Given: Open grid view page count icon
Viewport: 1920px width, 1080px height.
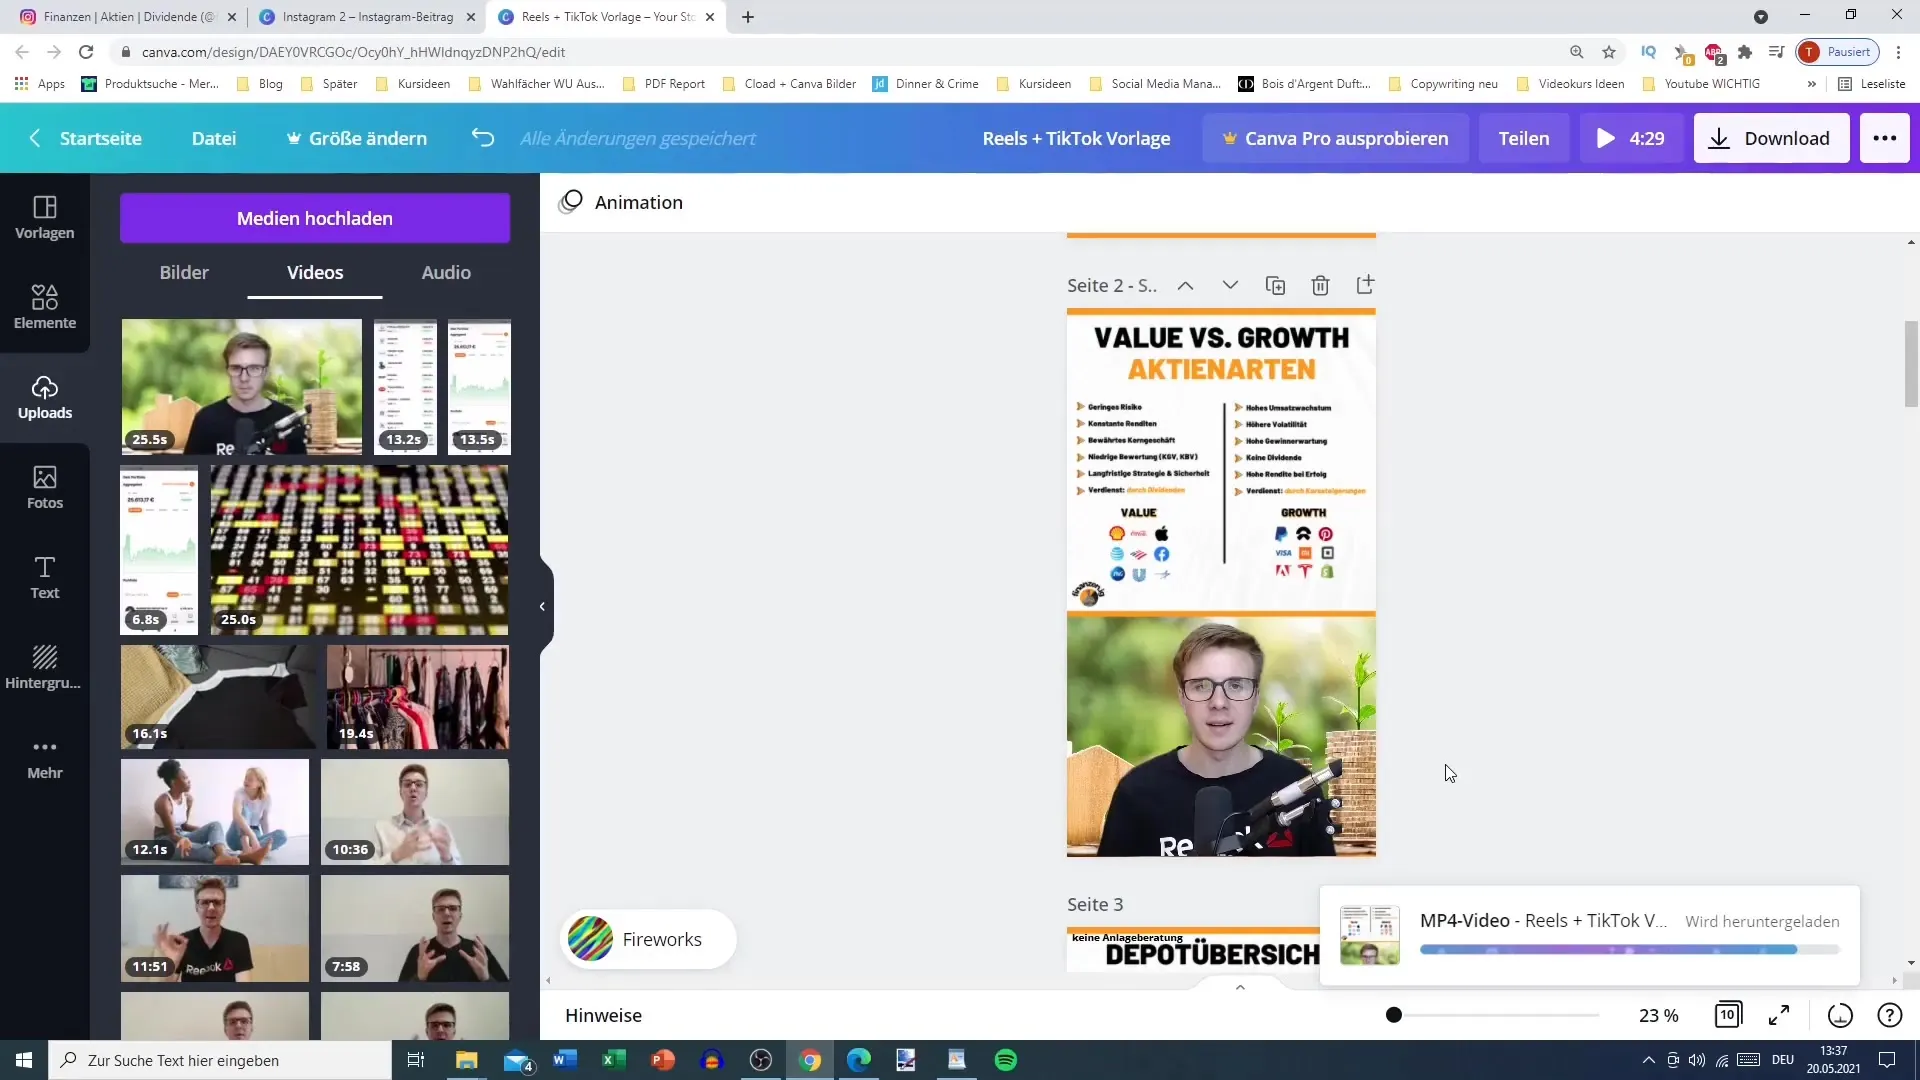Looking at the screenshot, I should 1728,1015.
